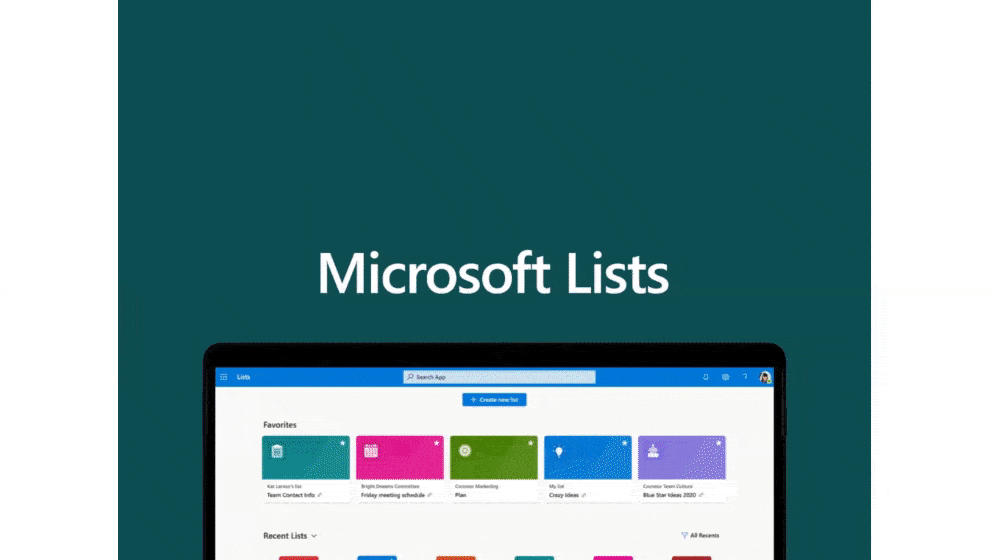This screenshot has height=560, width=992.
Task: Click calendar icon on Friday meeting schedule card
Action: tap(370, 451)
